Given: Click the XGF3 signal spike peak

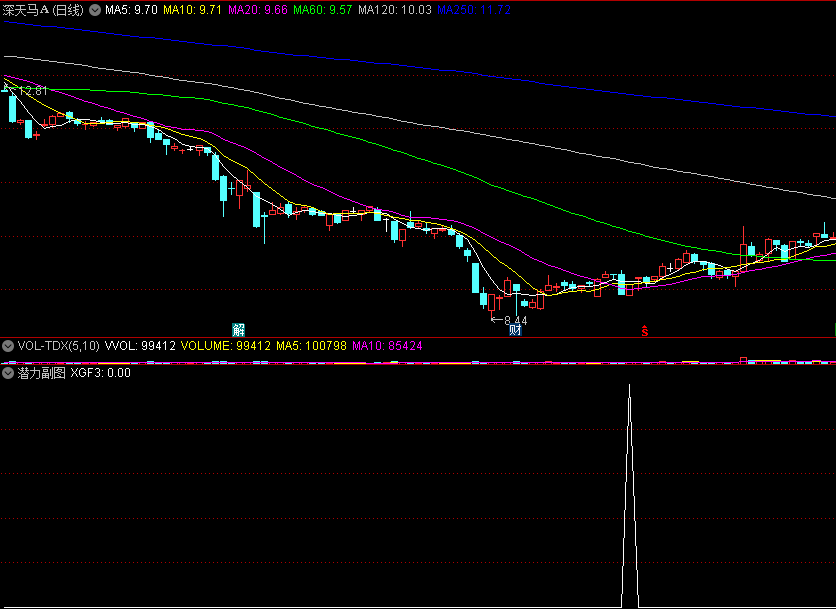Looking at the screenshot, I should coord(630,385).
